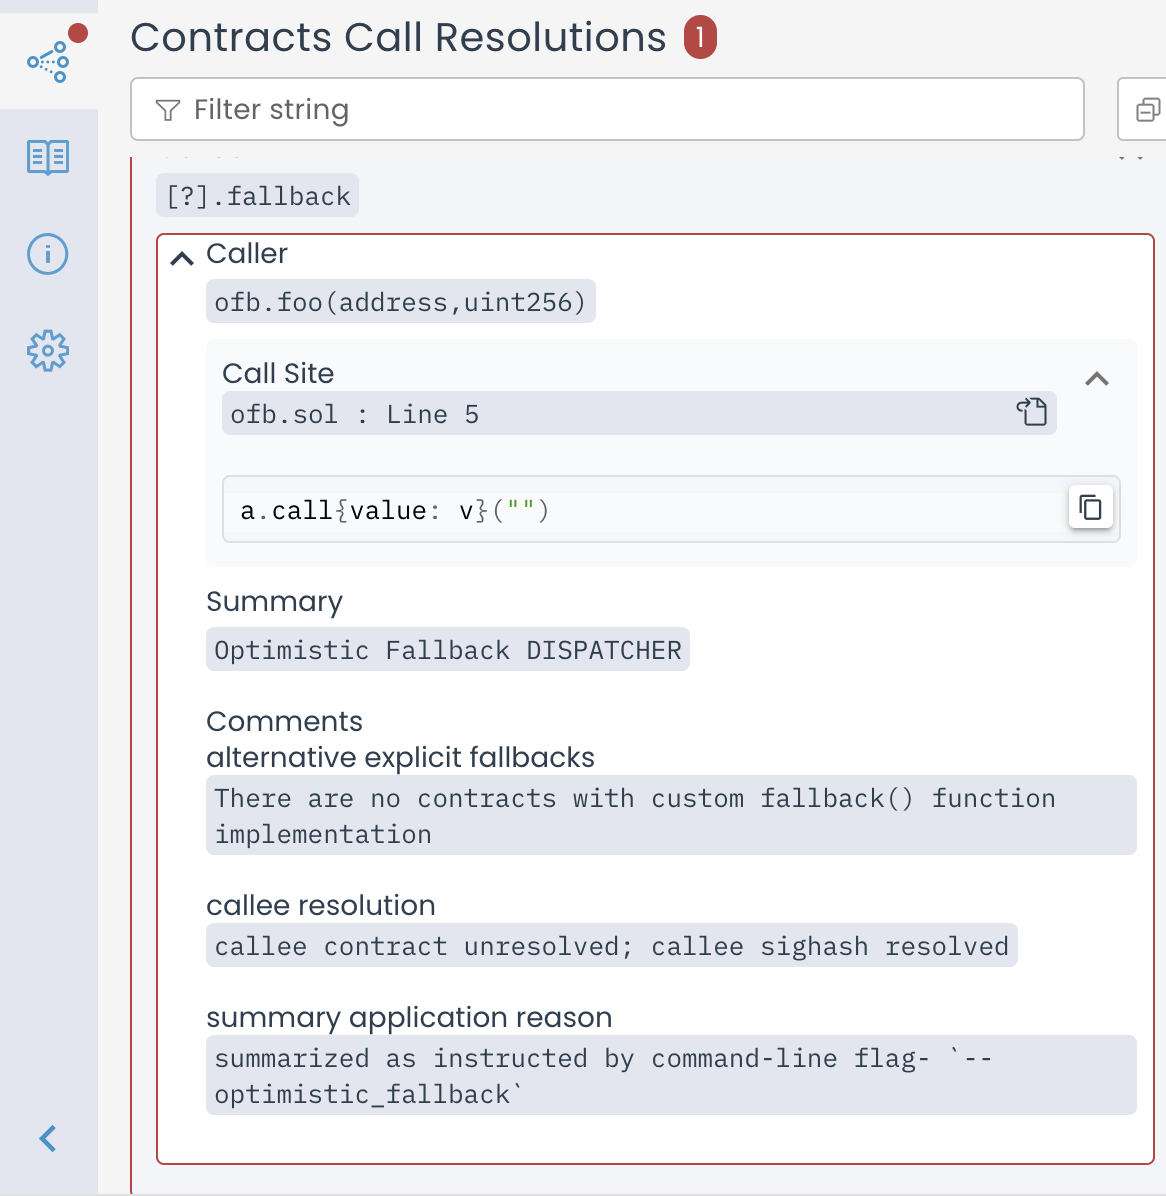
Task: Click the jump-to-source icon beside ofb.sol Line 5
Action: tap(1031, 412)
